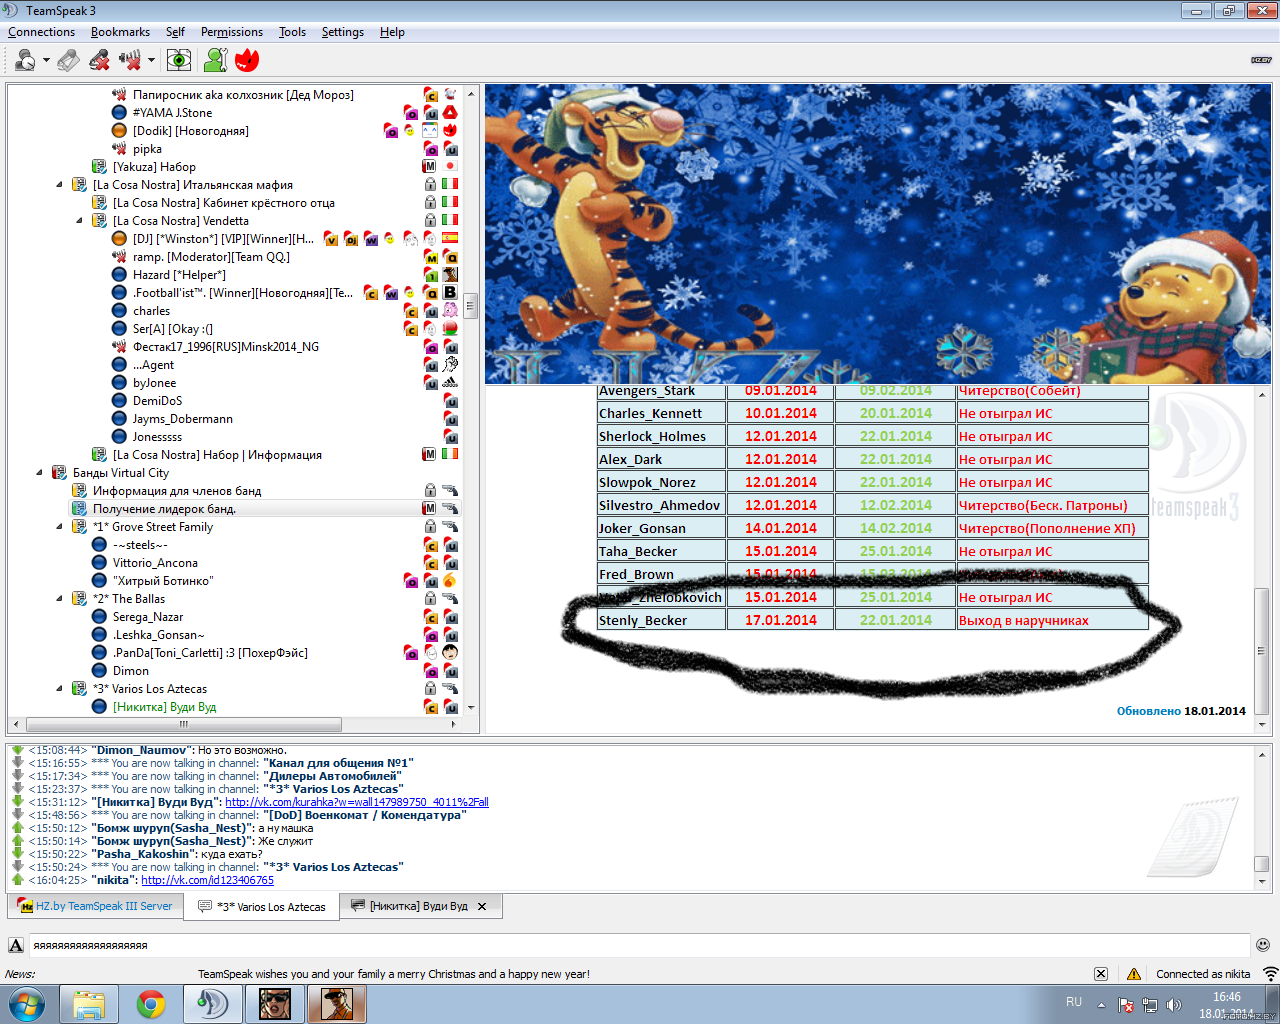Dismiss the news ticker with X button
The height and width of the screenshot is (1024, 1280).
[1100, 974]
